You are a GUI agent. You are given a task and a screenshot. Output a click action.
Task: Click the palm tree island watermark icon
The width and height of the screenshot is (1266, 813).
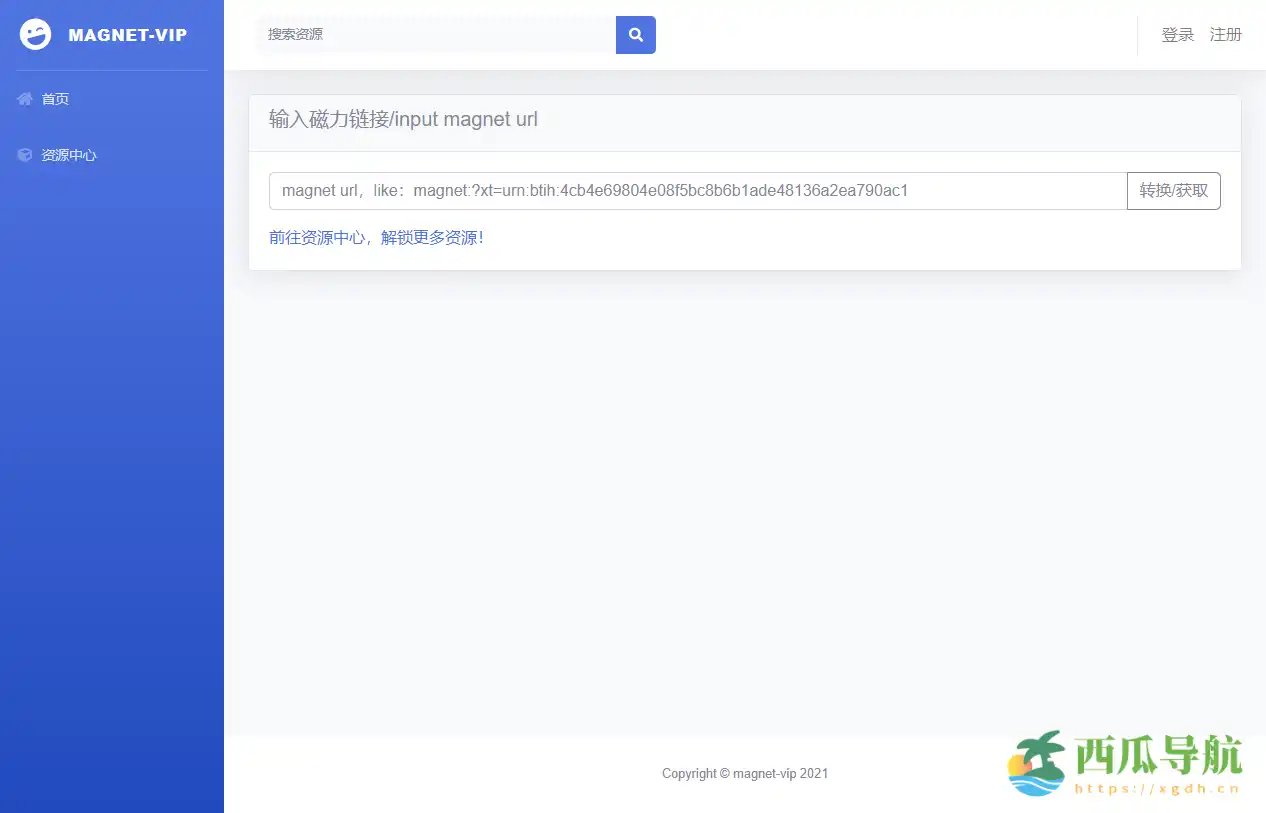tap(1036, 763)
